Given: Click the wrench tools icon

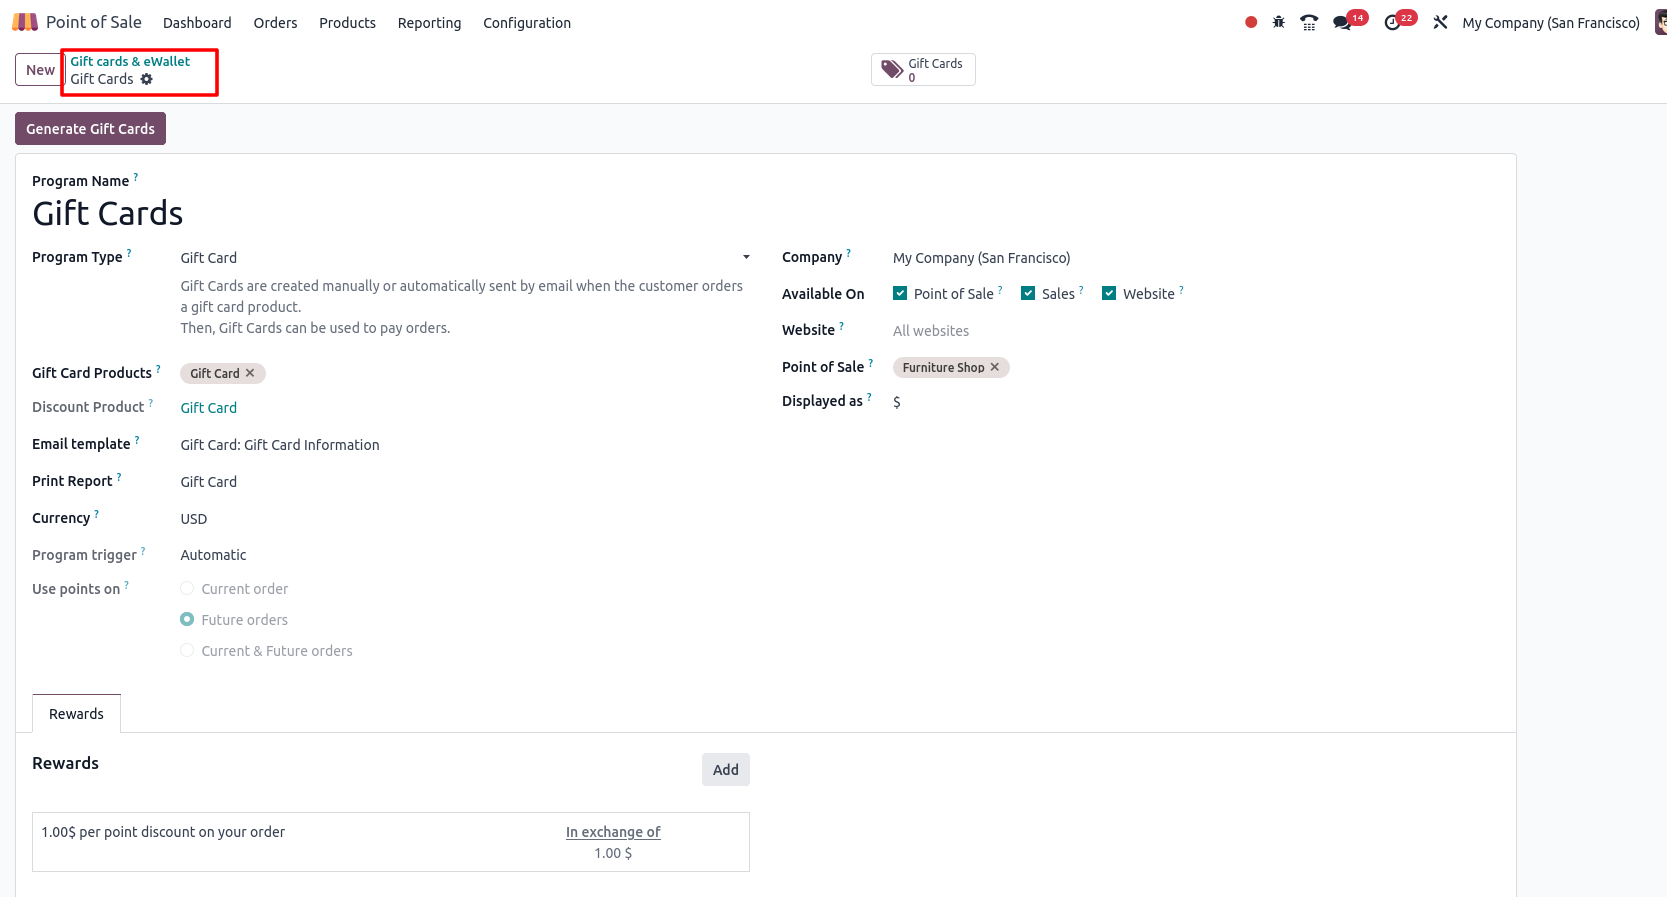Looking at the screenshot, I should (x=1440, y=22).
